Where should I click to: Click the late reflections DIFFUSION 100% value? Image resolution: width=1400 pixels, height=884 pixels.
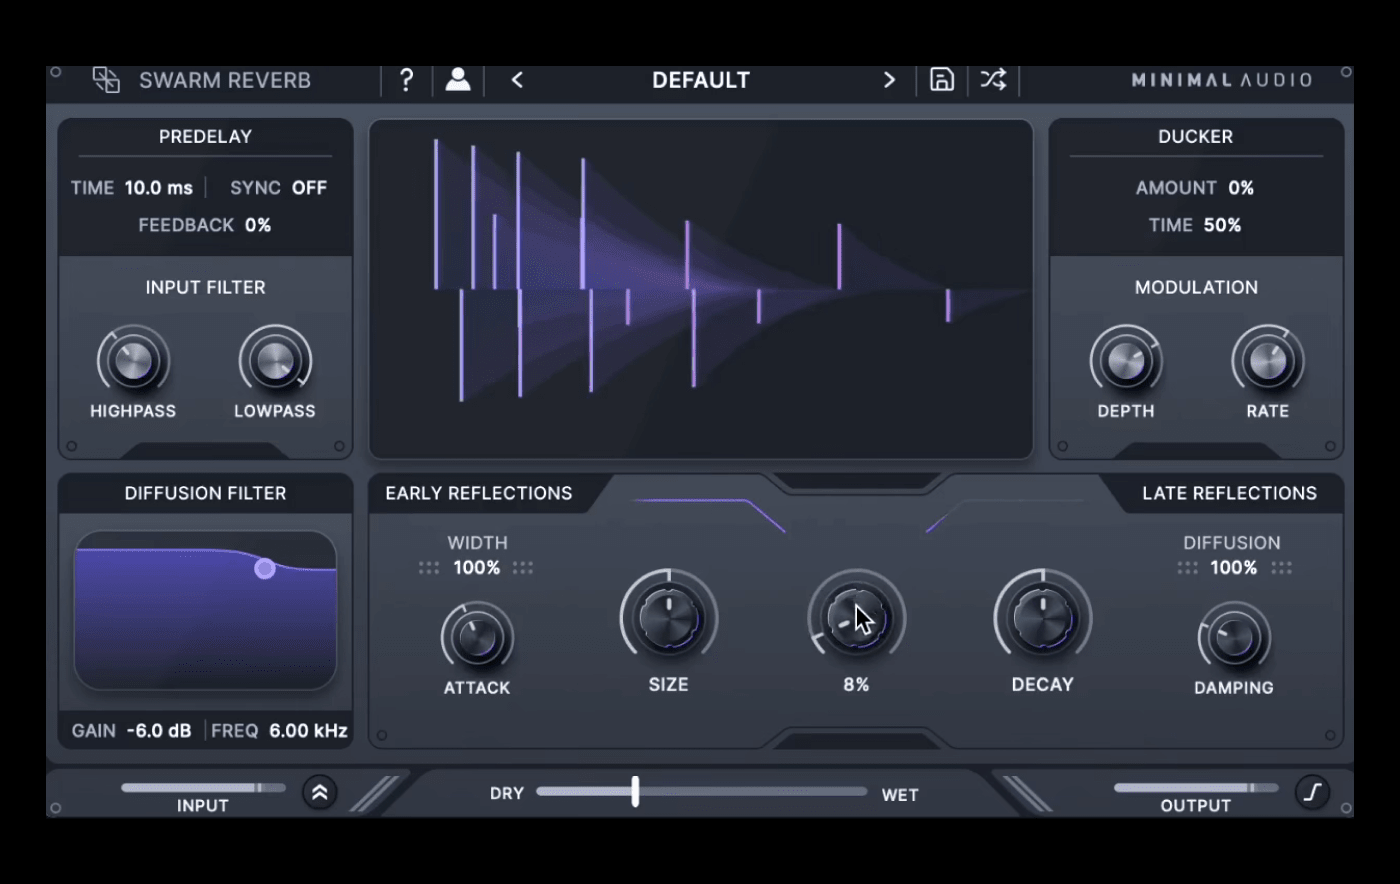point(1234,568)
